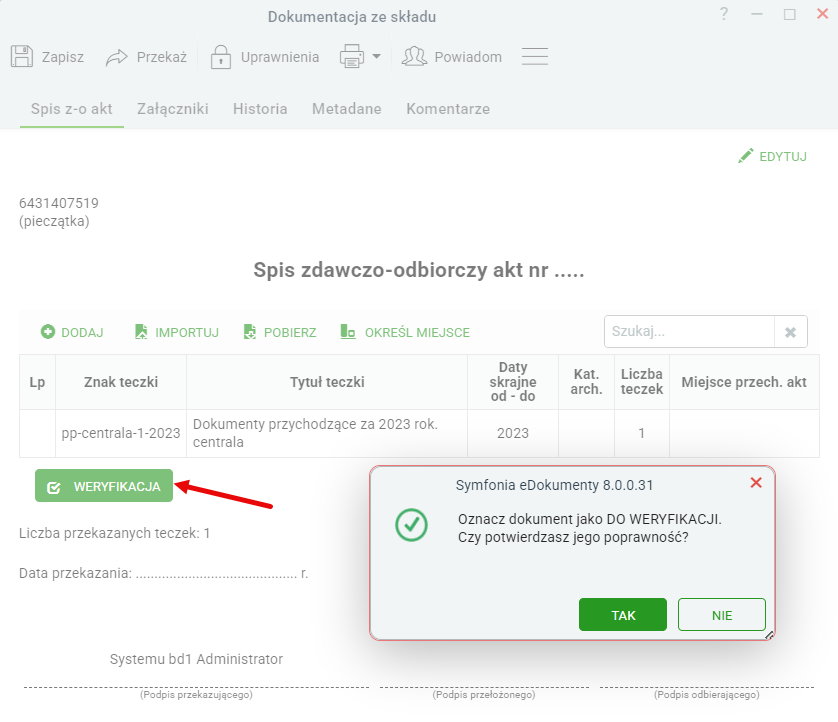Click the IMPORTUJ file icon
Image resolution: width=838 pixels, height=722 pixels.
[x=141, y=332]
